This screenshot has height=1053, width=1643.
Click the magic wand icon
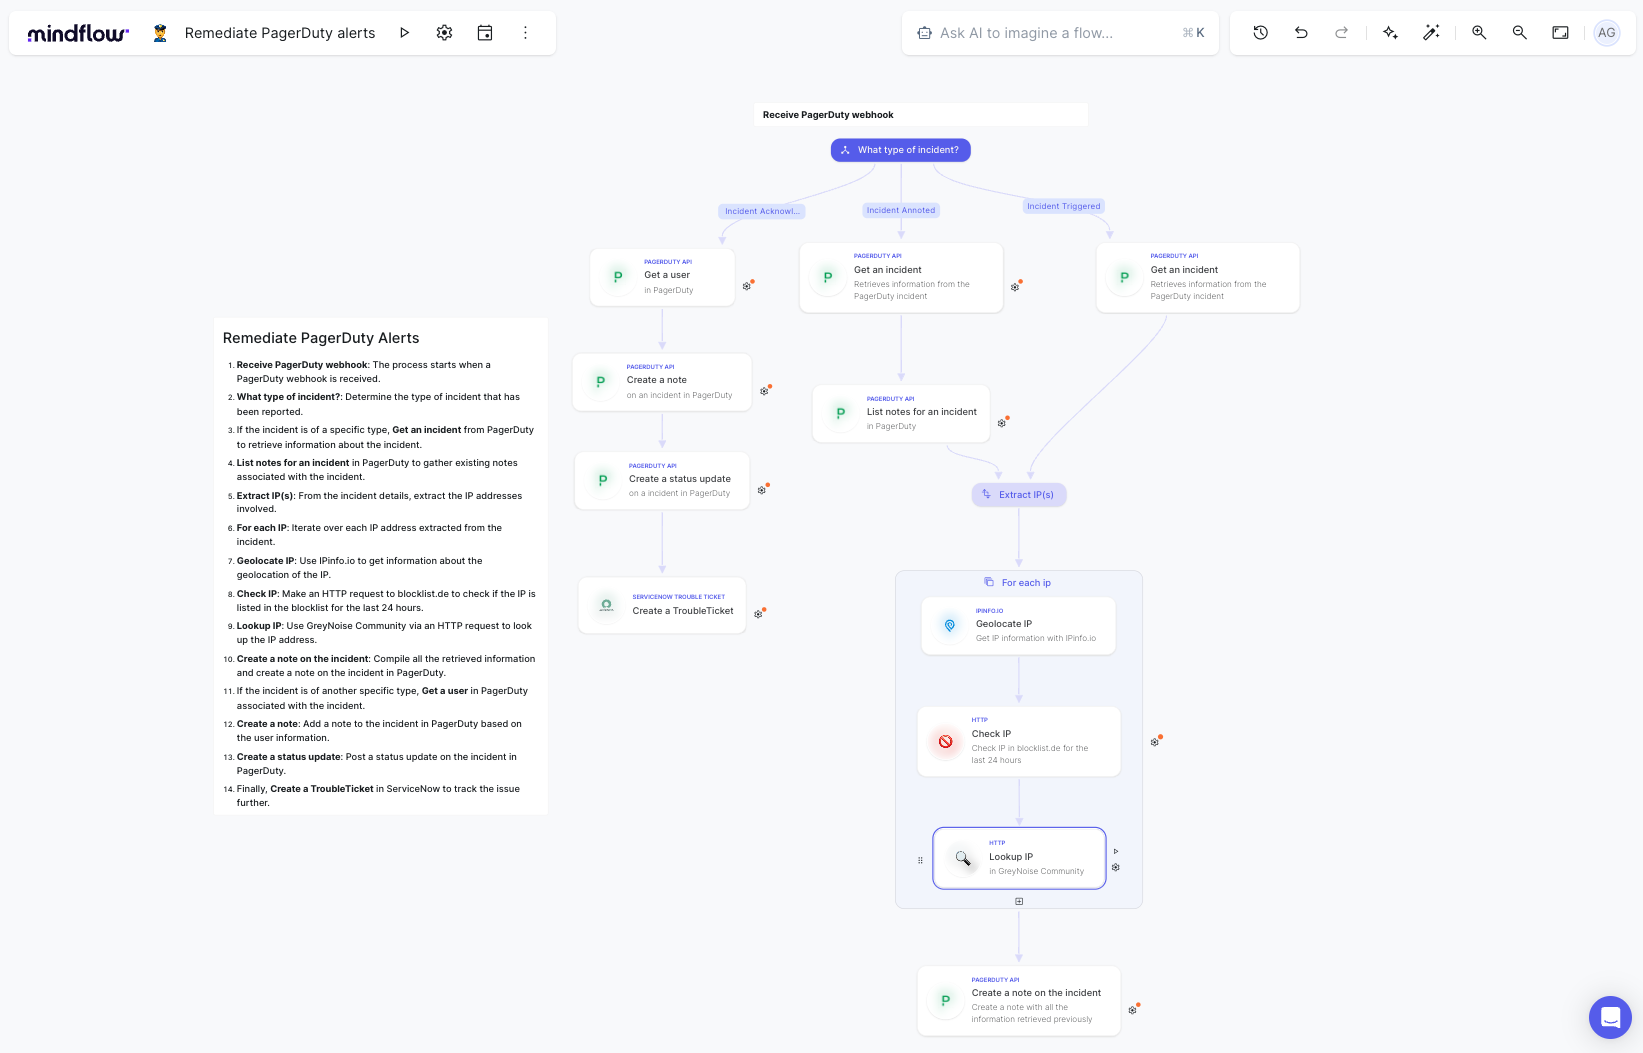(1431, 33)
